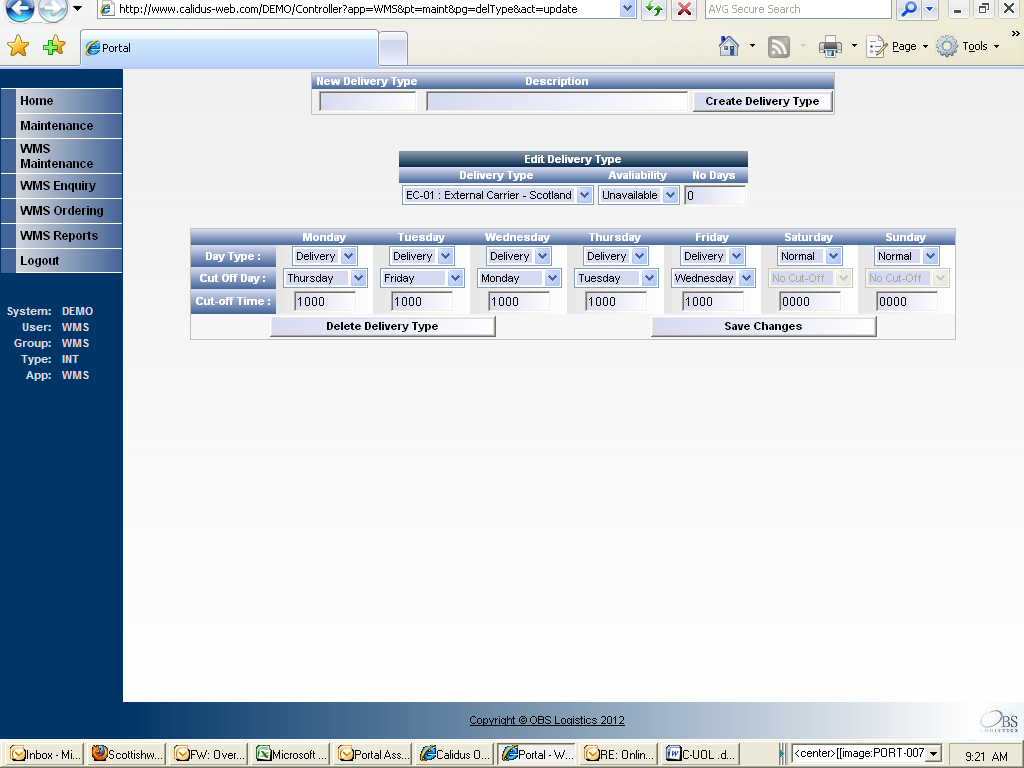
Task: Click the Delete Delivery Type button
Action: tap(383, 326)
